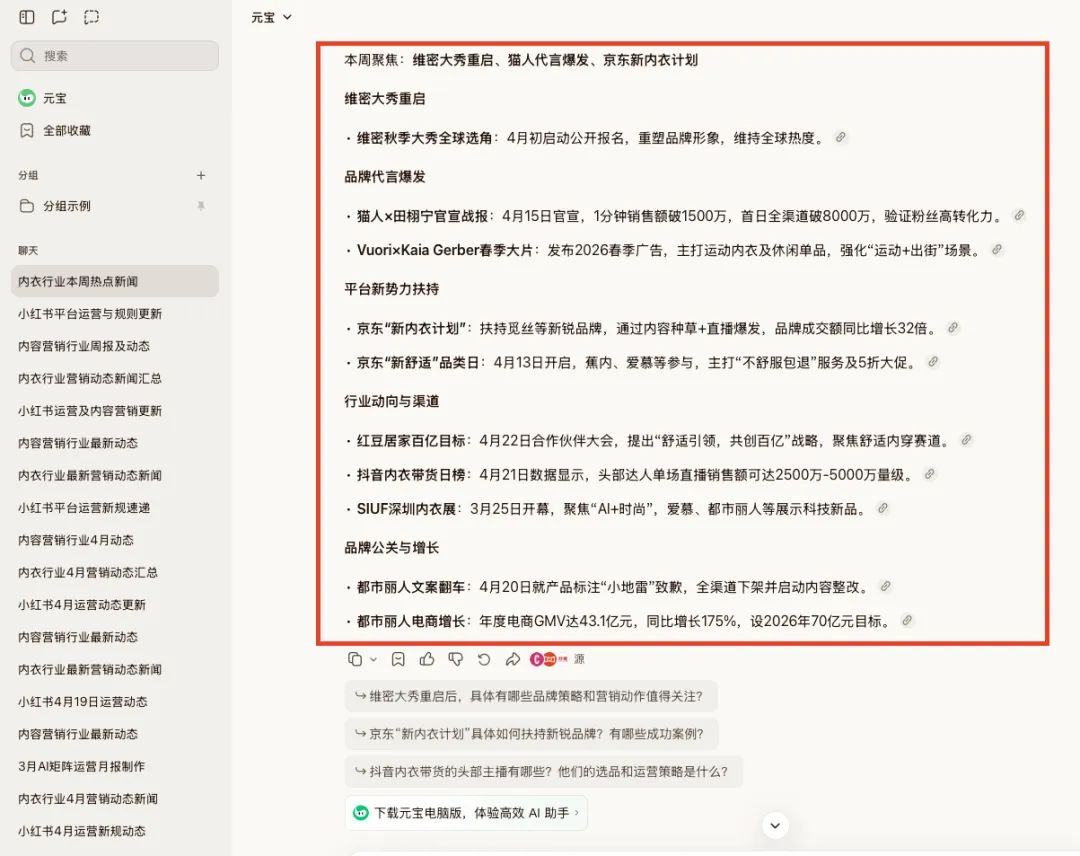Copy the response with copy icon
Viewport: 1080px width, 856px height.
click(355, 659)
